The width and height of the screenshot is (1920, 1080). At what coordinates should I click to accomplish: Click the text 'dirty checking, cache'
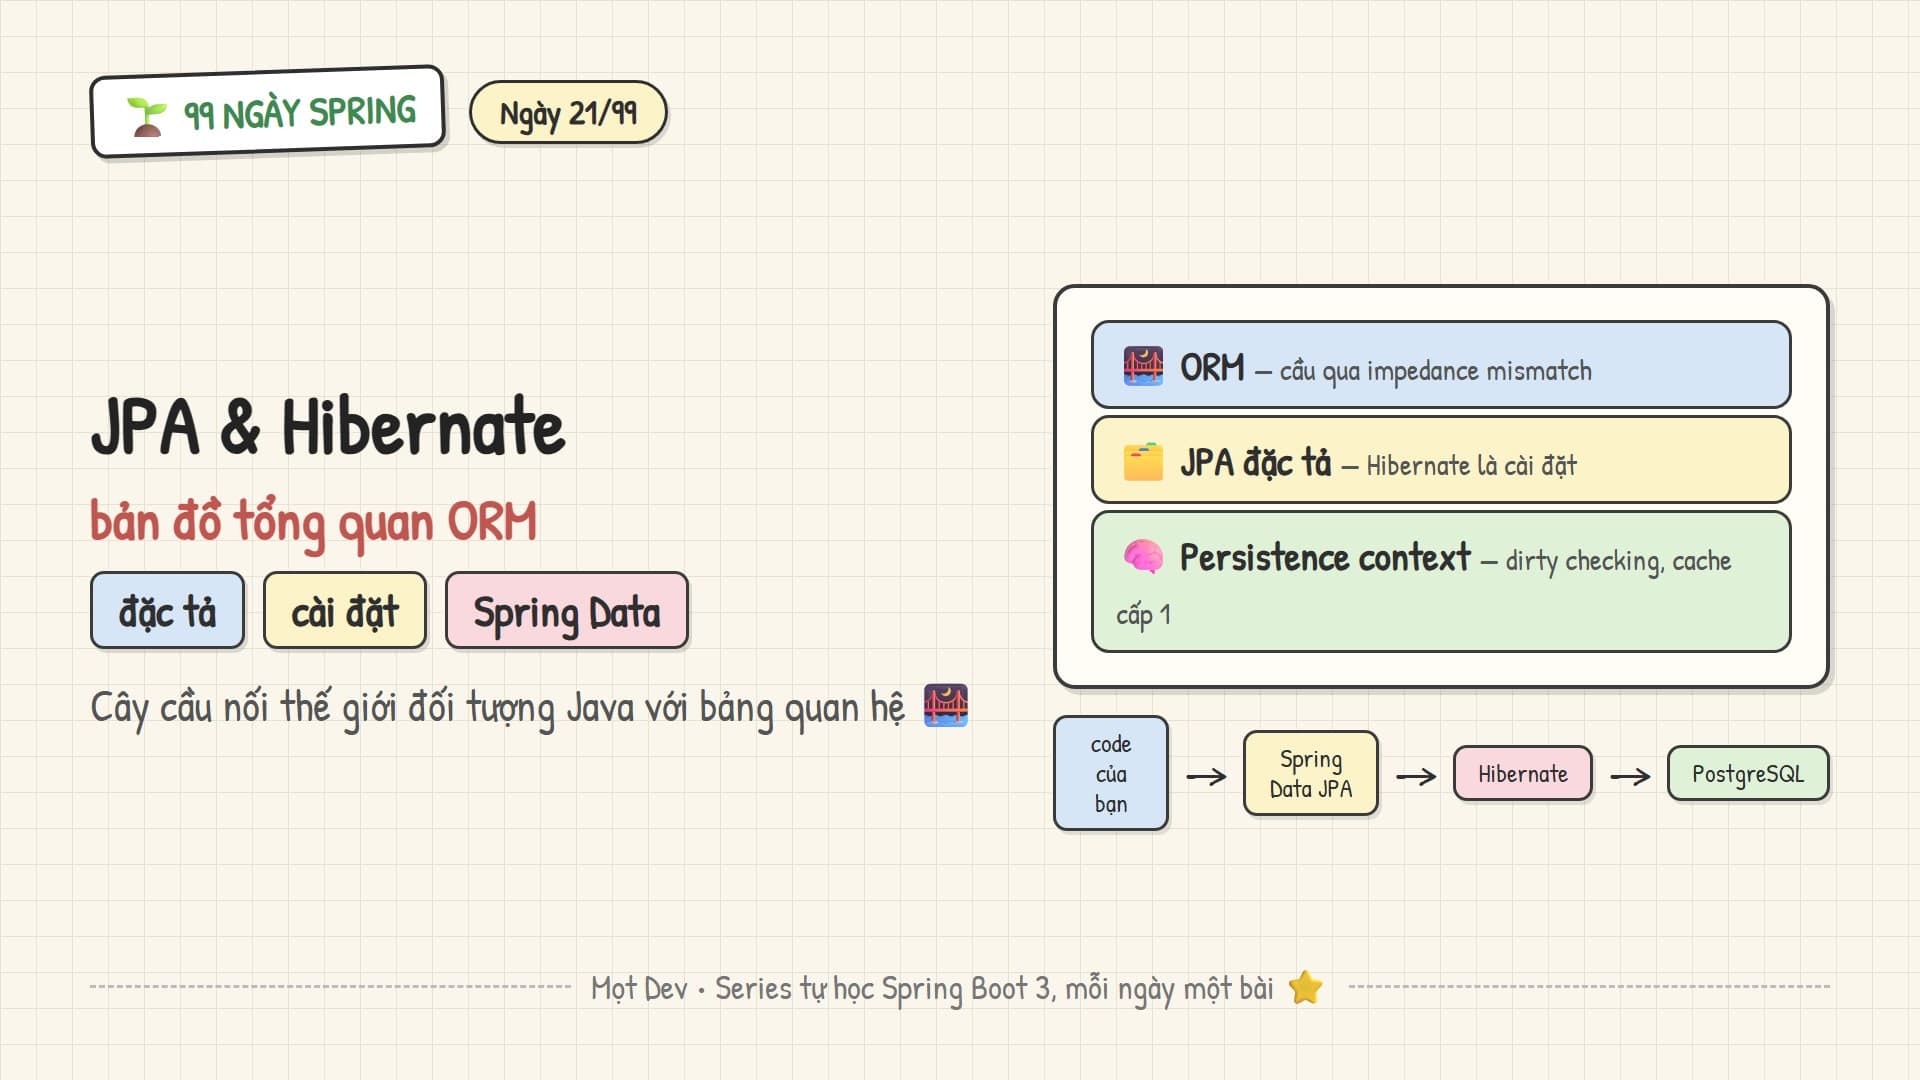click(x=1618, y=561)
